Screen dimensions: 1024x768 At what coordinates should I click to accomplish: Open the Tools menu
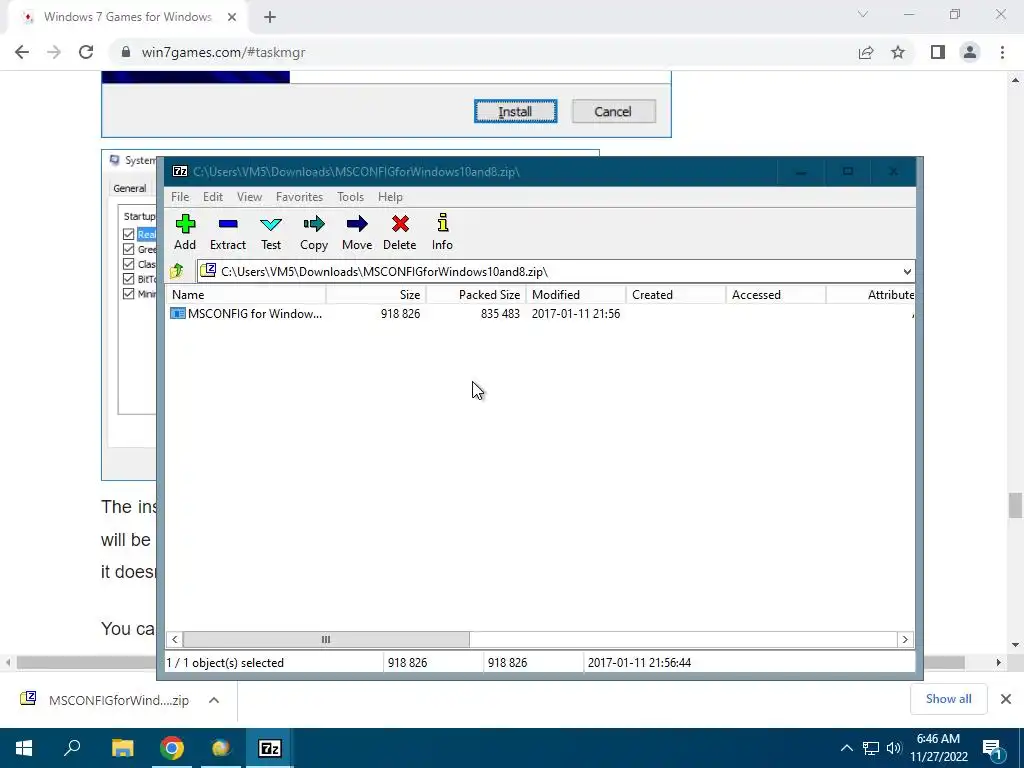[351, 197]
